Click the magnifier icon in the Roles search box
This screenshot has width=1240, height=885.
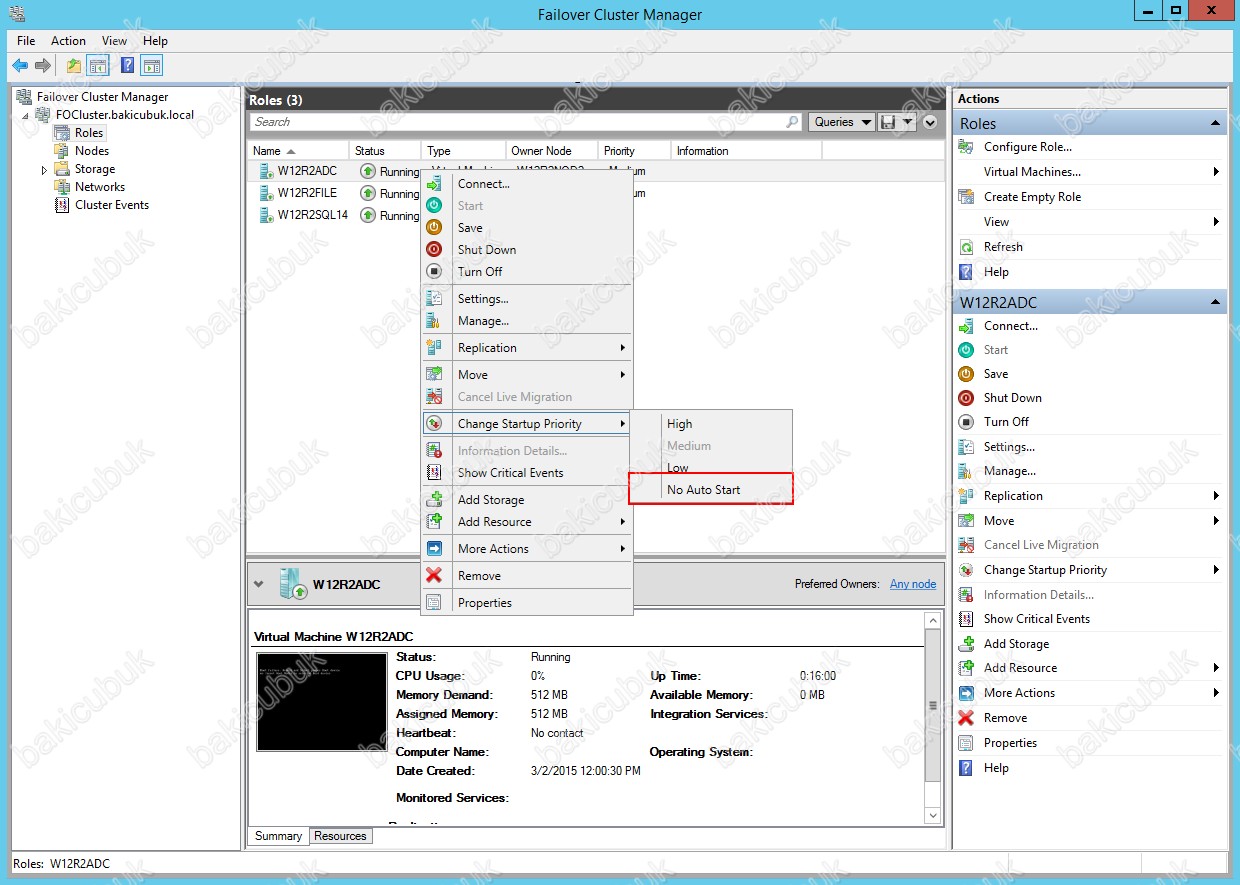click(793, 122)
